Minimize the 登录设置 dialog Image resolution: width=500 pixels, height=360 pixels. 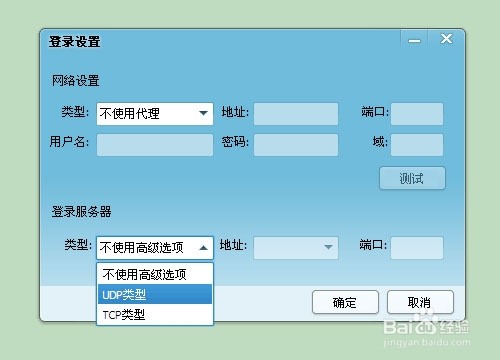414,40
